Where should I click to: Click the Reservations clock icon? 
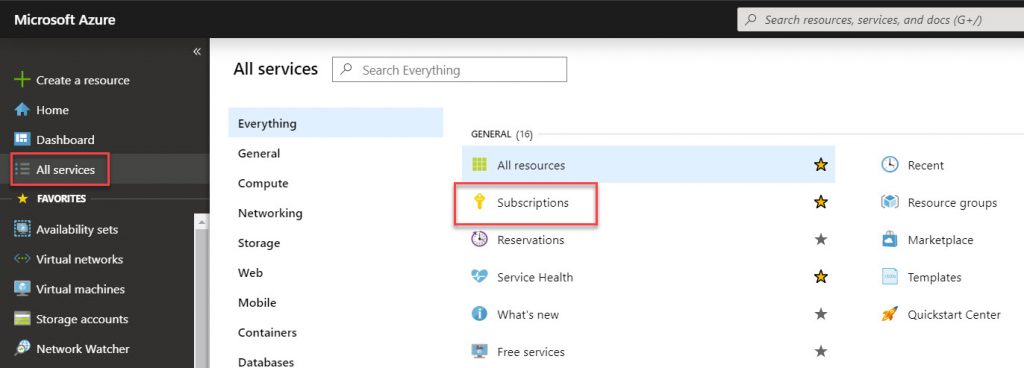(x=479, y=239)
